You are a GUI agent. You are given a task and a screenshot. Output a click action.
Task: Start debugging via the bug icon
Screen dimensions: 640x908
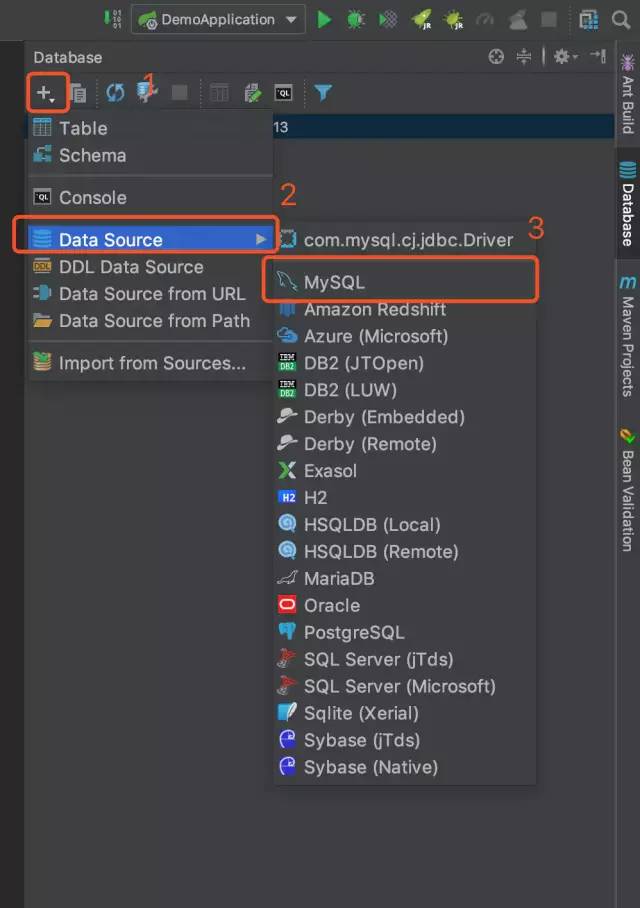click(355, 19)
